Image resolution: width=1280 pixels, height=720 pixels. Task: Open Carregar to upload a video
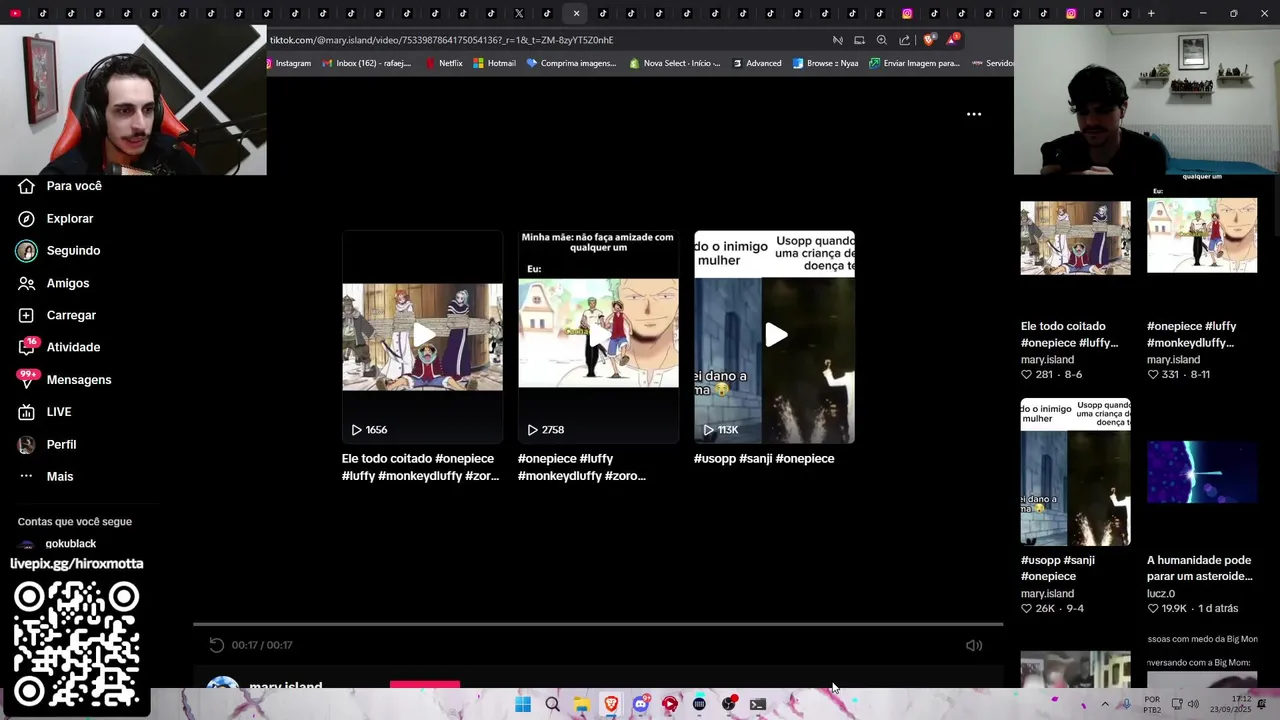(x=57, y=315)
